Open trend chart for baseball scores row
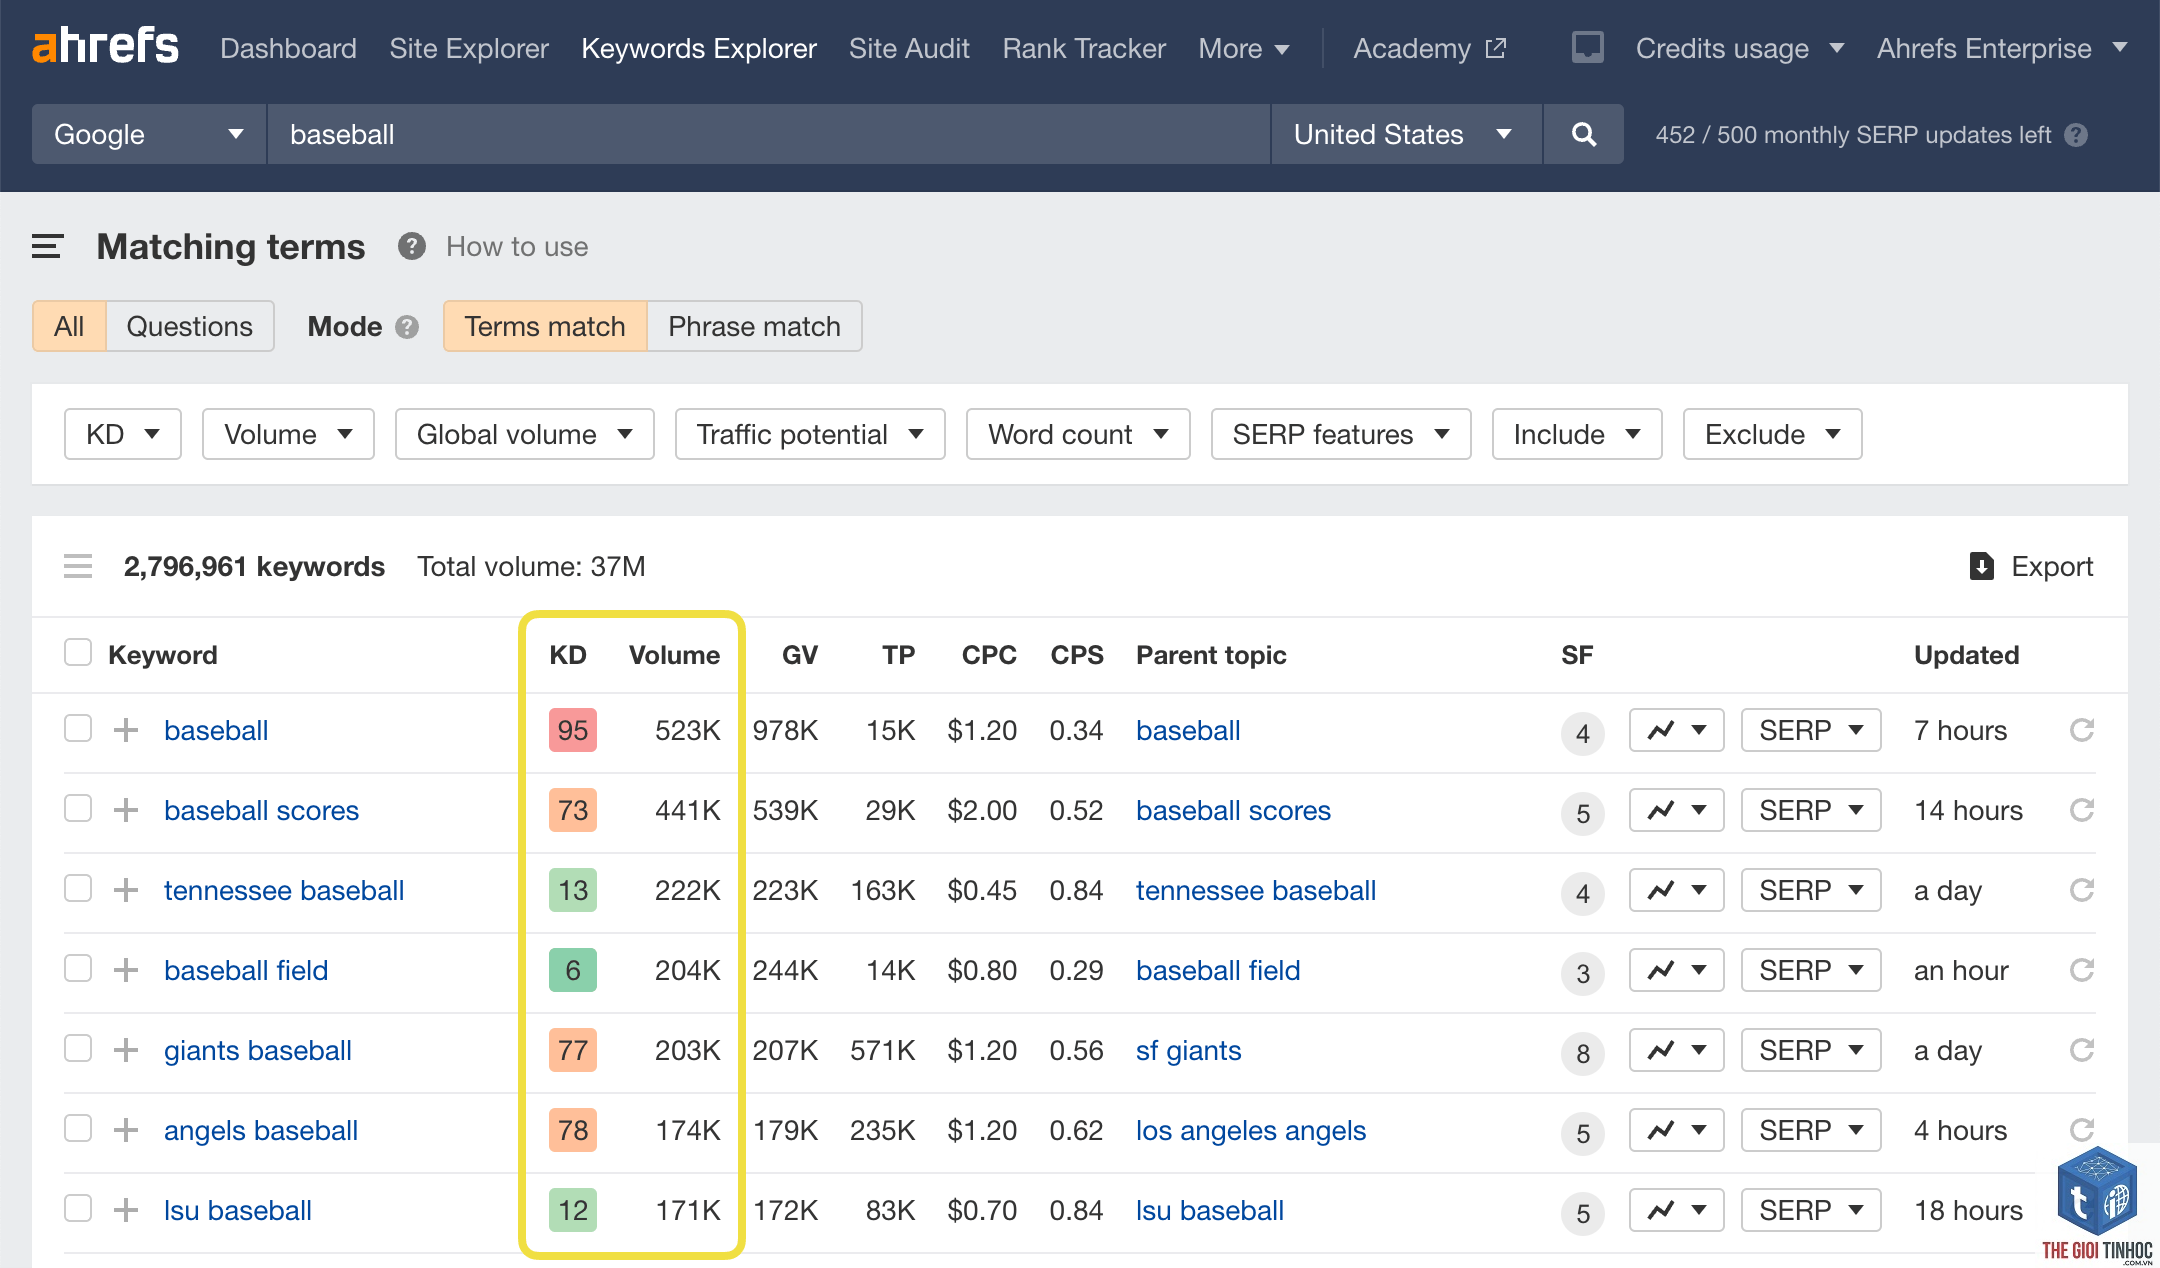The height and width of the screenshot is (1268, 2160). click(1676, 810)
